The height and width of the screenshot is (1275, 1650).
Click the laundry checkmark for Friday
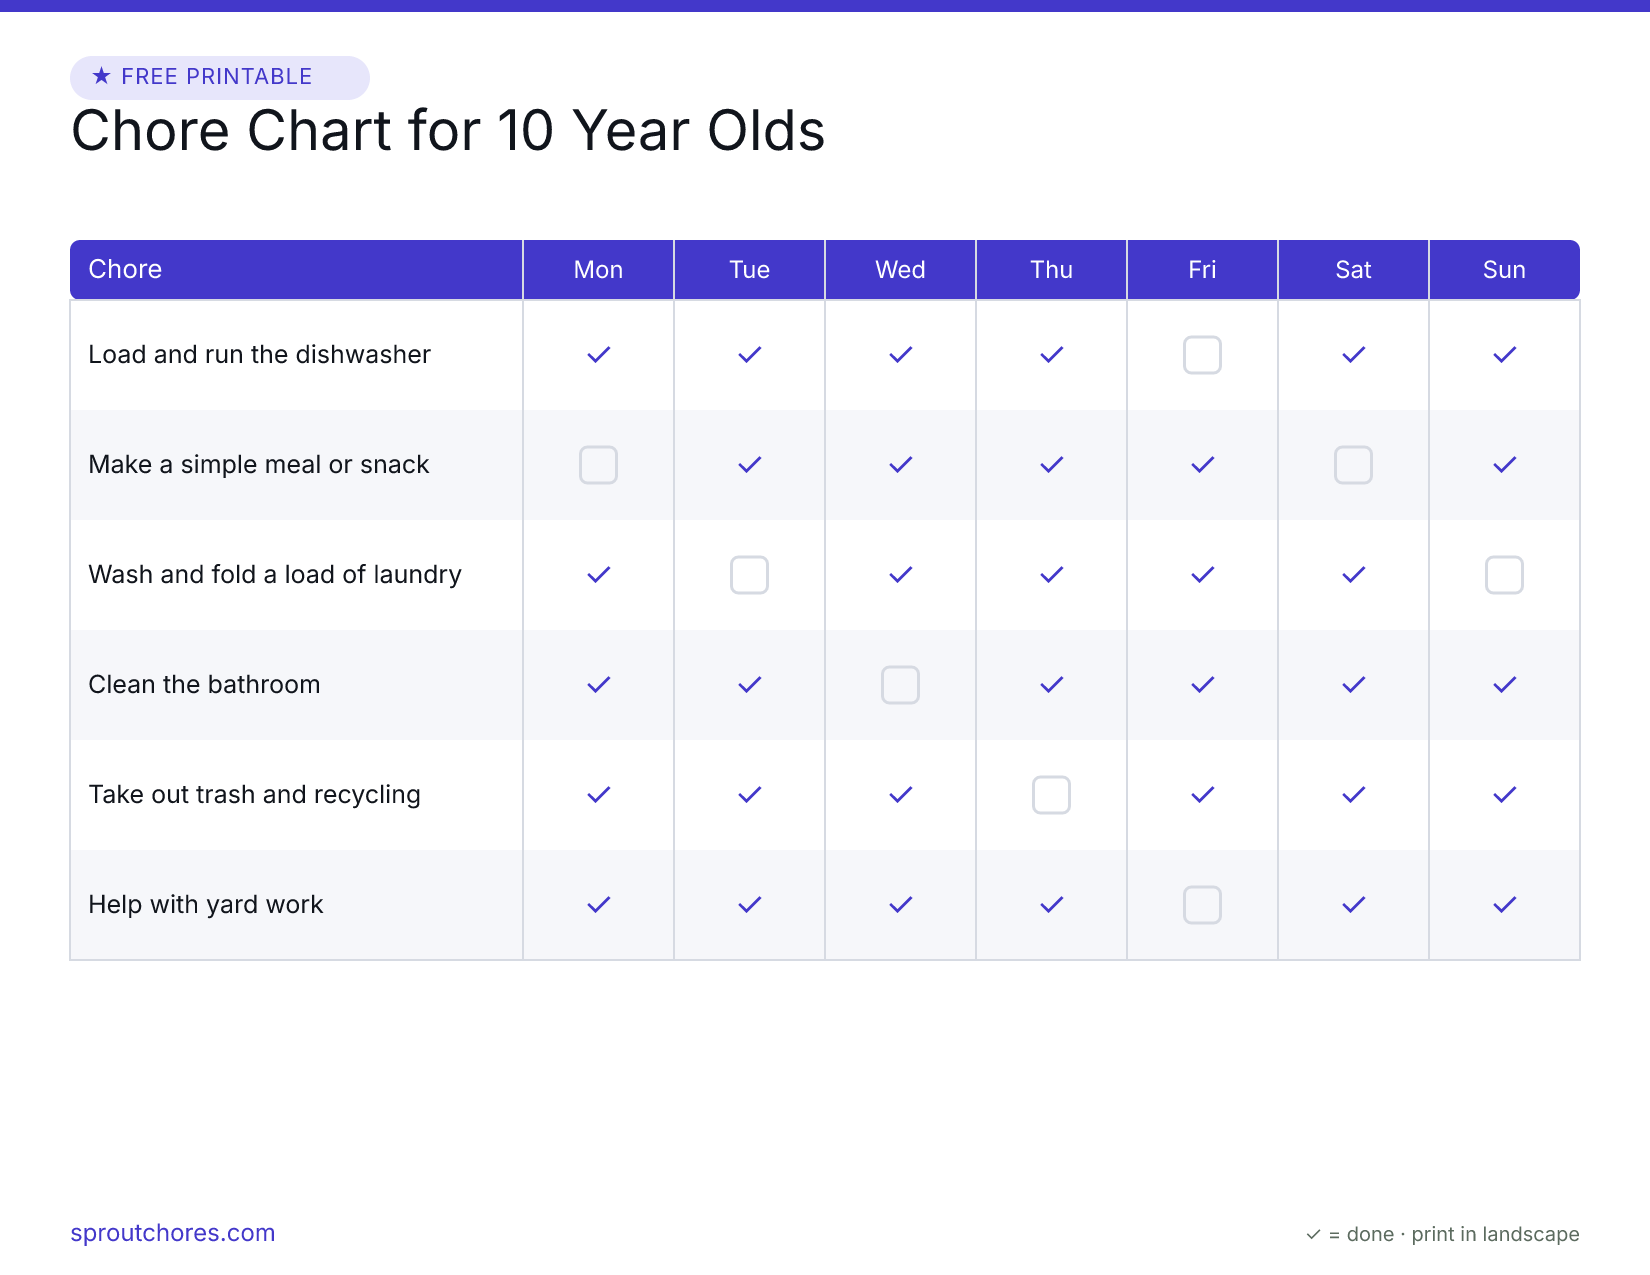pyautogui.click(x=1202, y=575)
